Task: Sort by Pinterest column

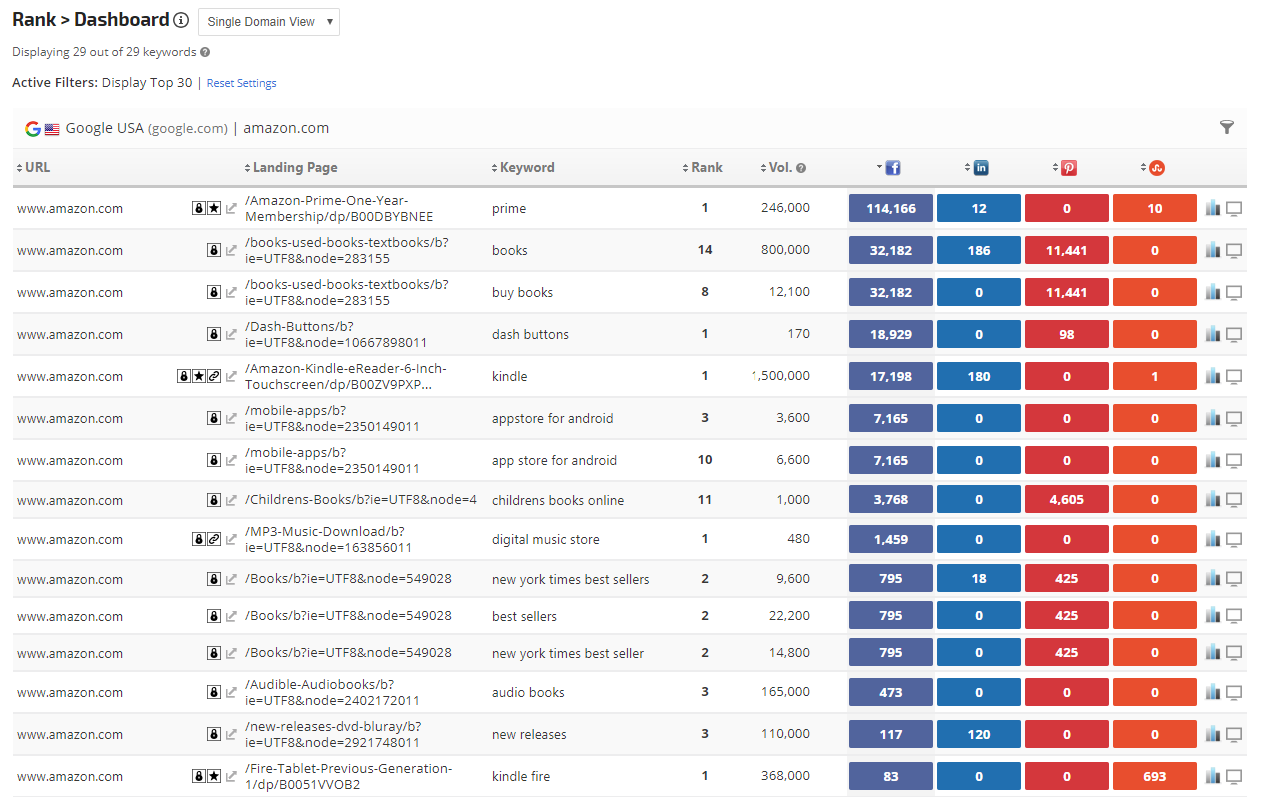Action: coord(1067,168)
